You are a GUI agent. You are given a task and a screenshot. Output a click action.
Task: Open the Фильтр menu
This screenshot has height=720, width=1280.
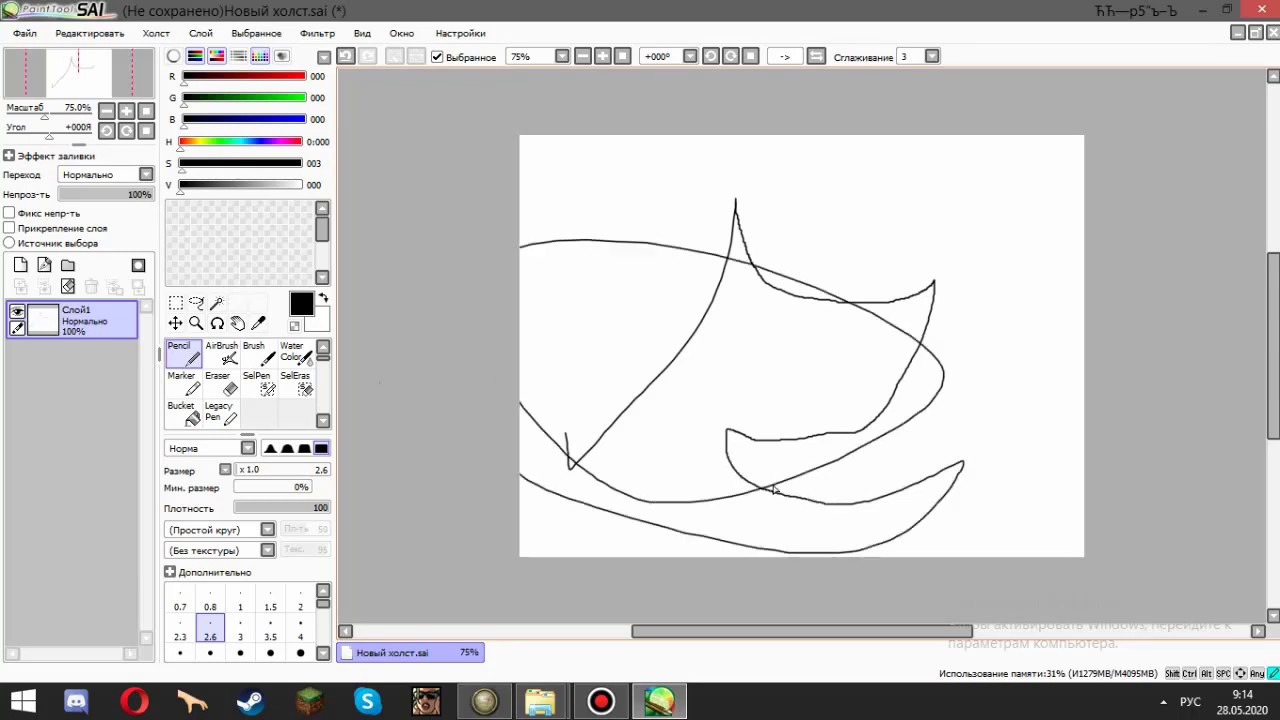click(x=317, y=33)
